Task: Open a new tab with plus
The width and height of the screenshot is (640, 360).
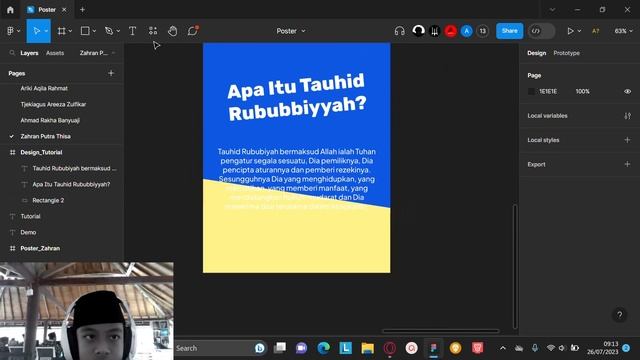Action: pyautogui.click(x=82, y=9)
